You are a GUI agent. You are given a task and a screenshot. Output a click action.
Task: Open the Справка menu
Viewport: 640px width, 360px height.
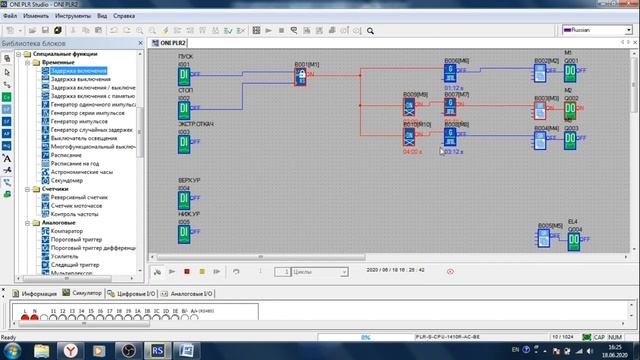pyautogui.click(x=124, y=16)
